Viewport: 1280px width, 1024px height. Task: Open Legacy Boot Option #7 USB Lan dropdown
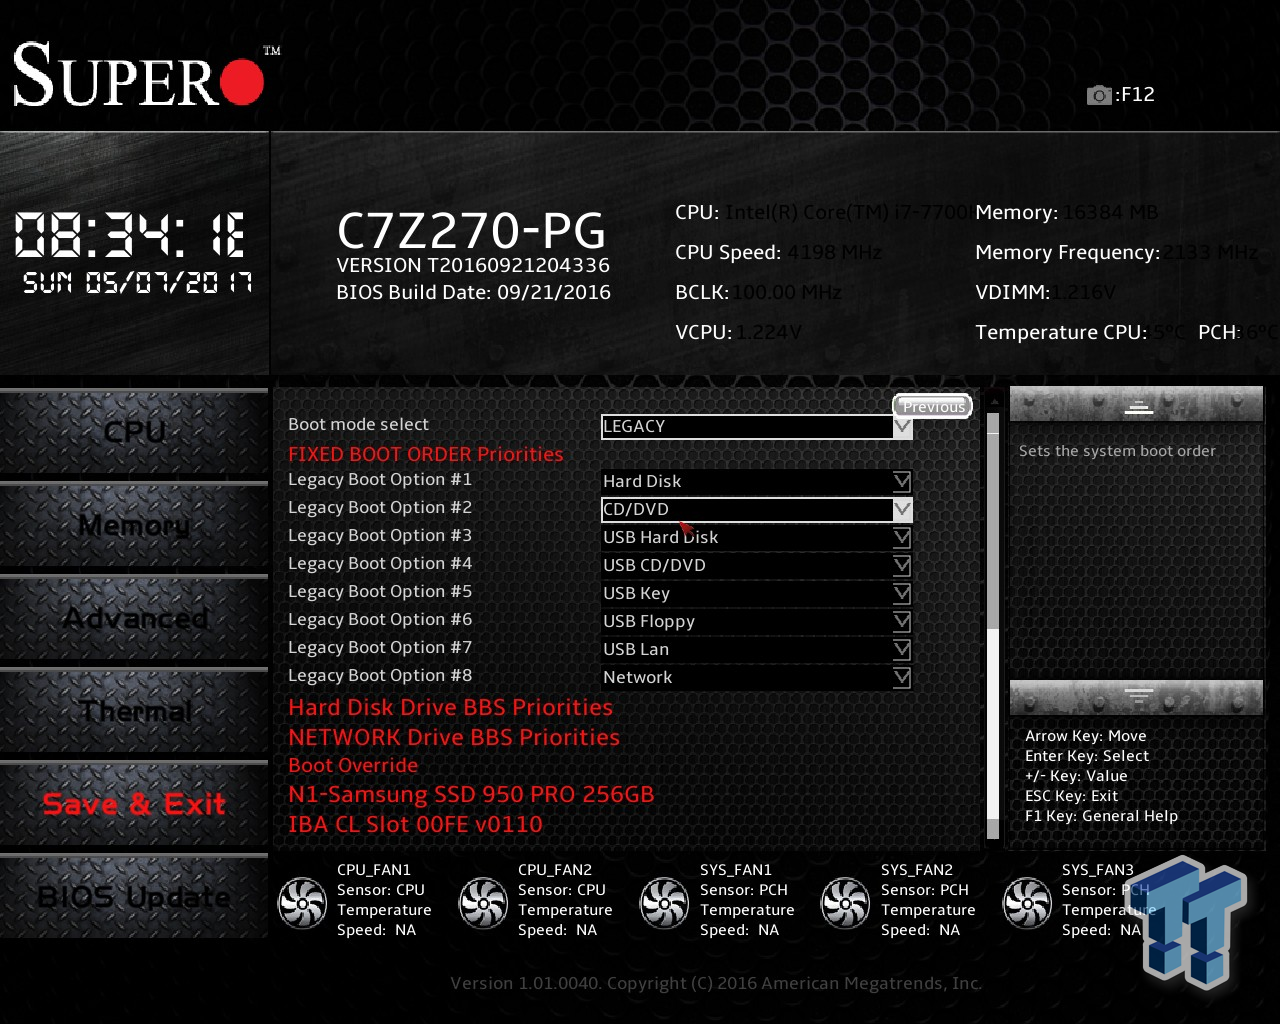pyautogui.click(x=756, y=649)
